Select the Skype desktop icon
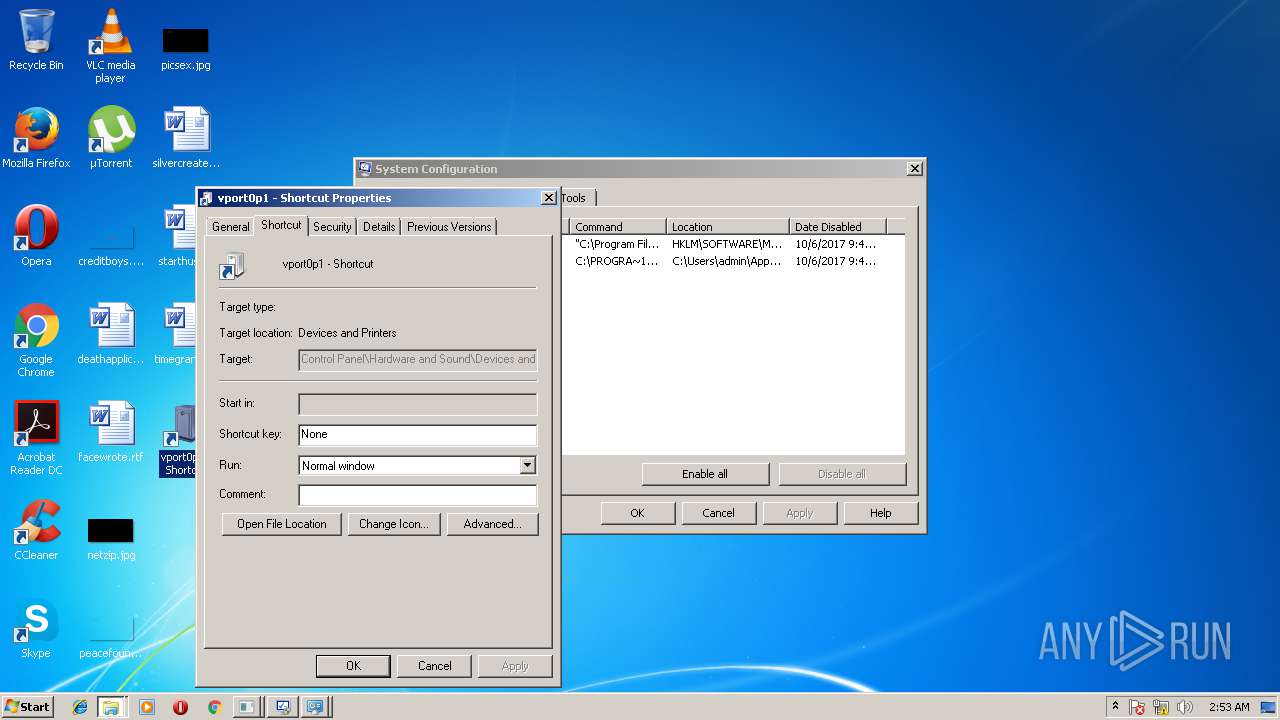Image resolution: width=1280 pixels, height=720 pixels. (x=36, y=628)
